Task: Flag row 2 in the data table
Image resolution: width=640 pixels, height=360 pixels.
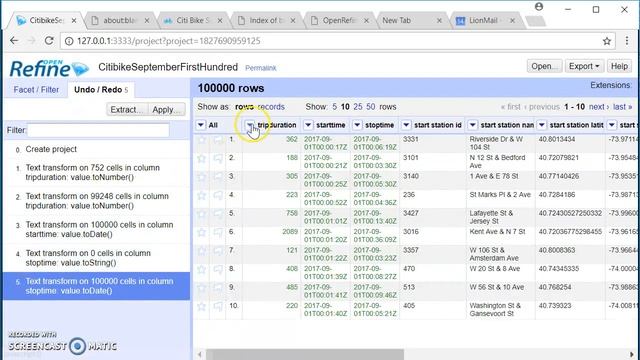Action: 218,158
